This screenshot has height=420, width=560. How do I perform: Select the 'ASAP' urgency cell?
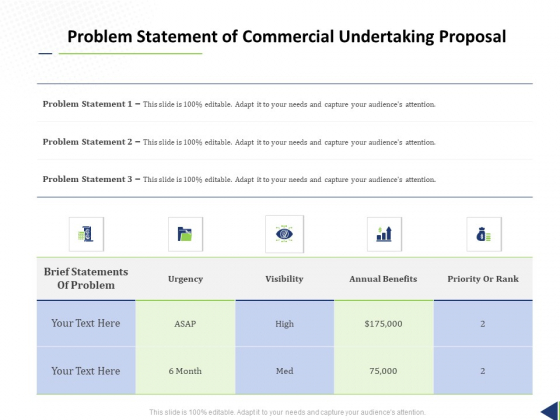[x=185, y=324]
